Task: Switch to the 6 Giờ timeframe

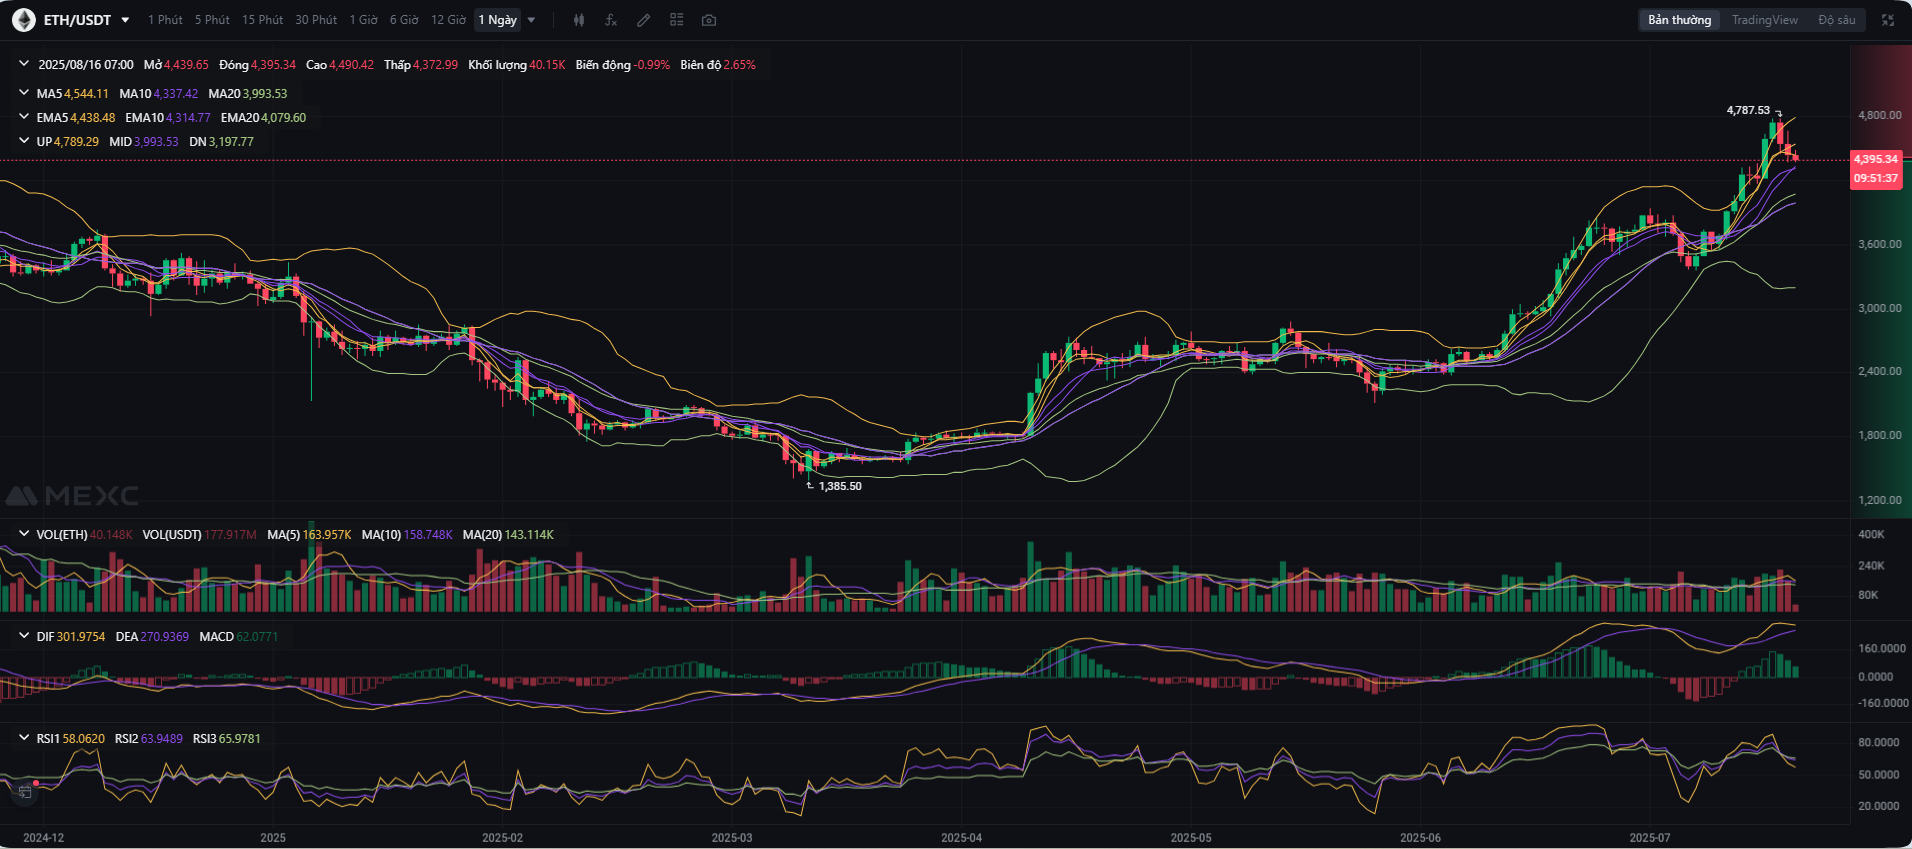Action: [x=404, y=20]
